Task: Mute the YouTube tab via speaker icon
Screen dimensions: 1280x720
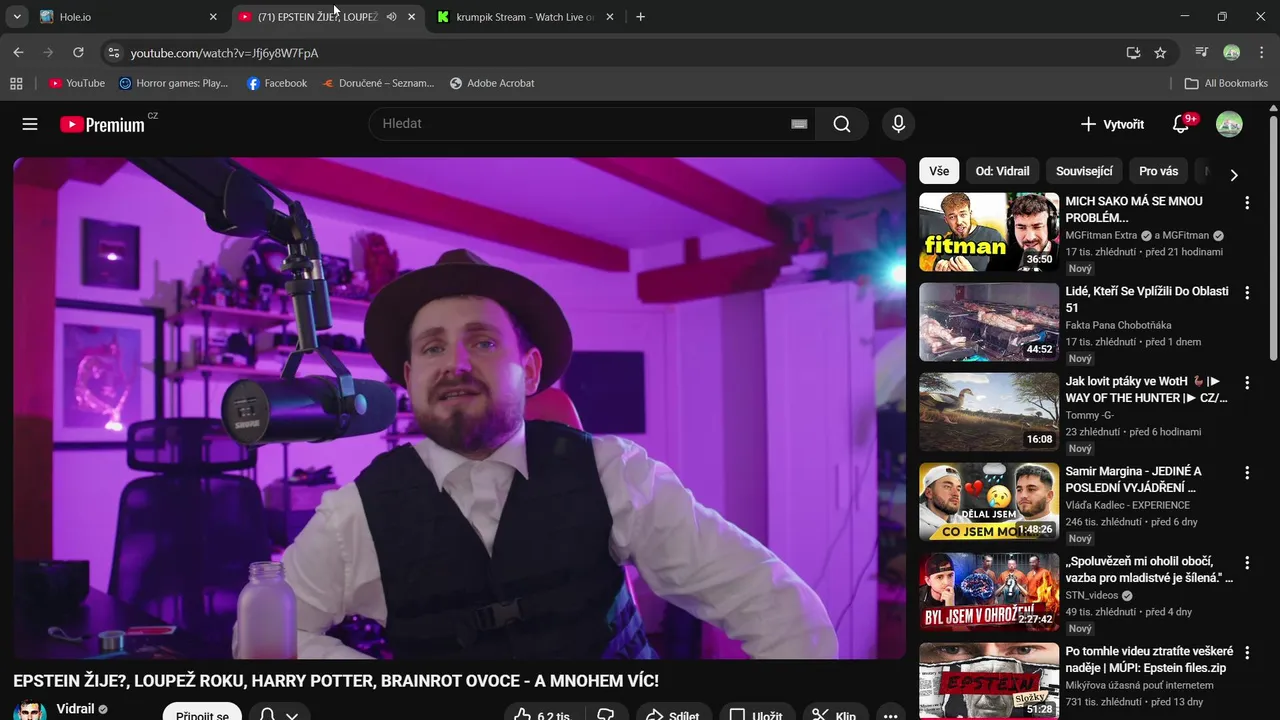Action: pos(391,17)
